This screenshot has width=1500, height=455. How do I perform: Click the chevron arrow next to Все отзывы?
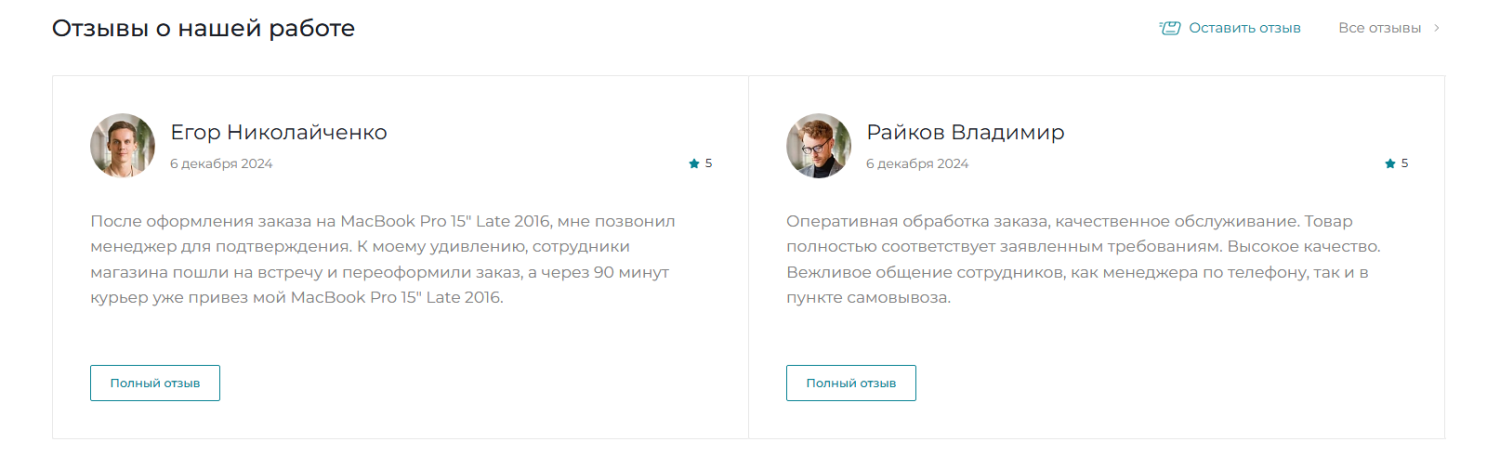pyautogui.click(x=1437, y=28)
